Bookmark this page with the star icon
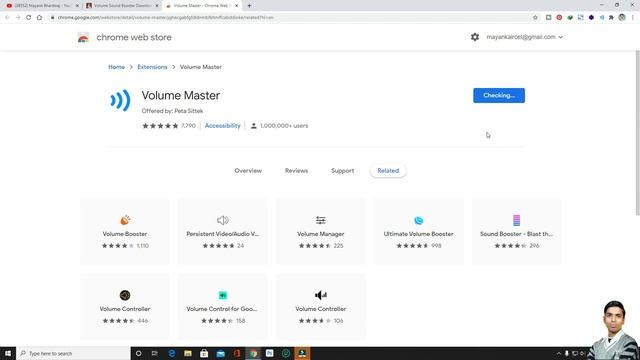 tap(535, 18)
